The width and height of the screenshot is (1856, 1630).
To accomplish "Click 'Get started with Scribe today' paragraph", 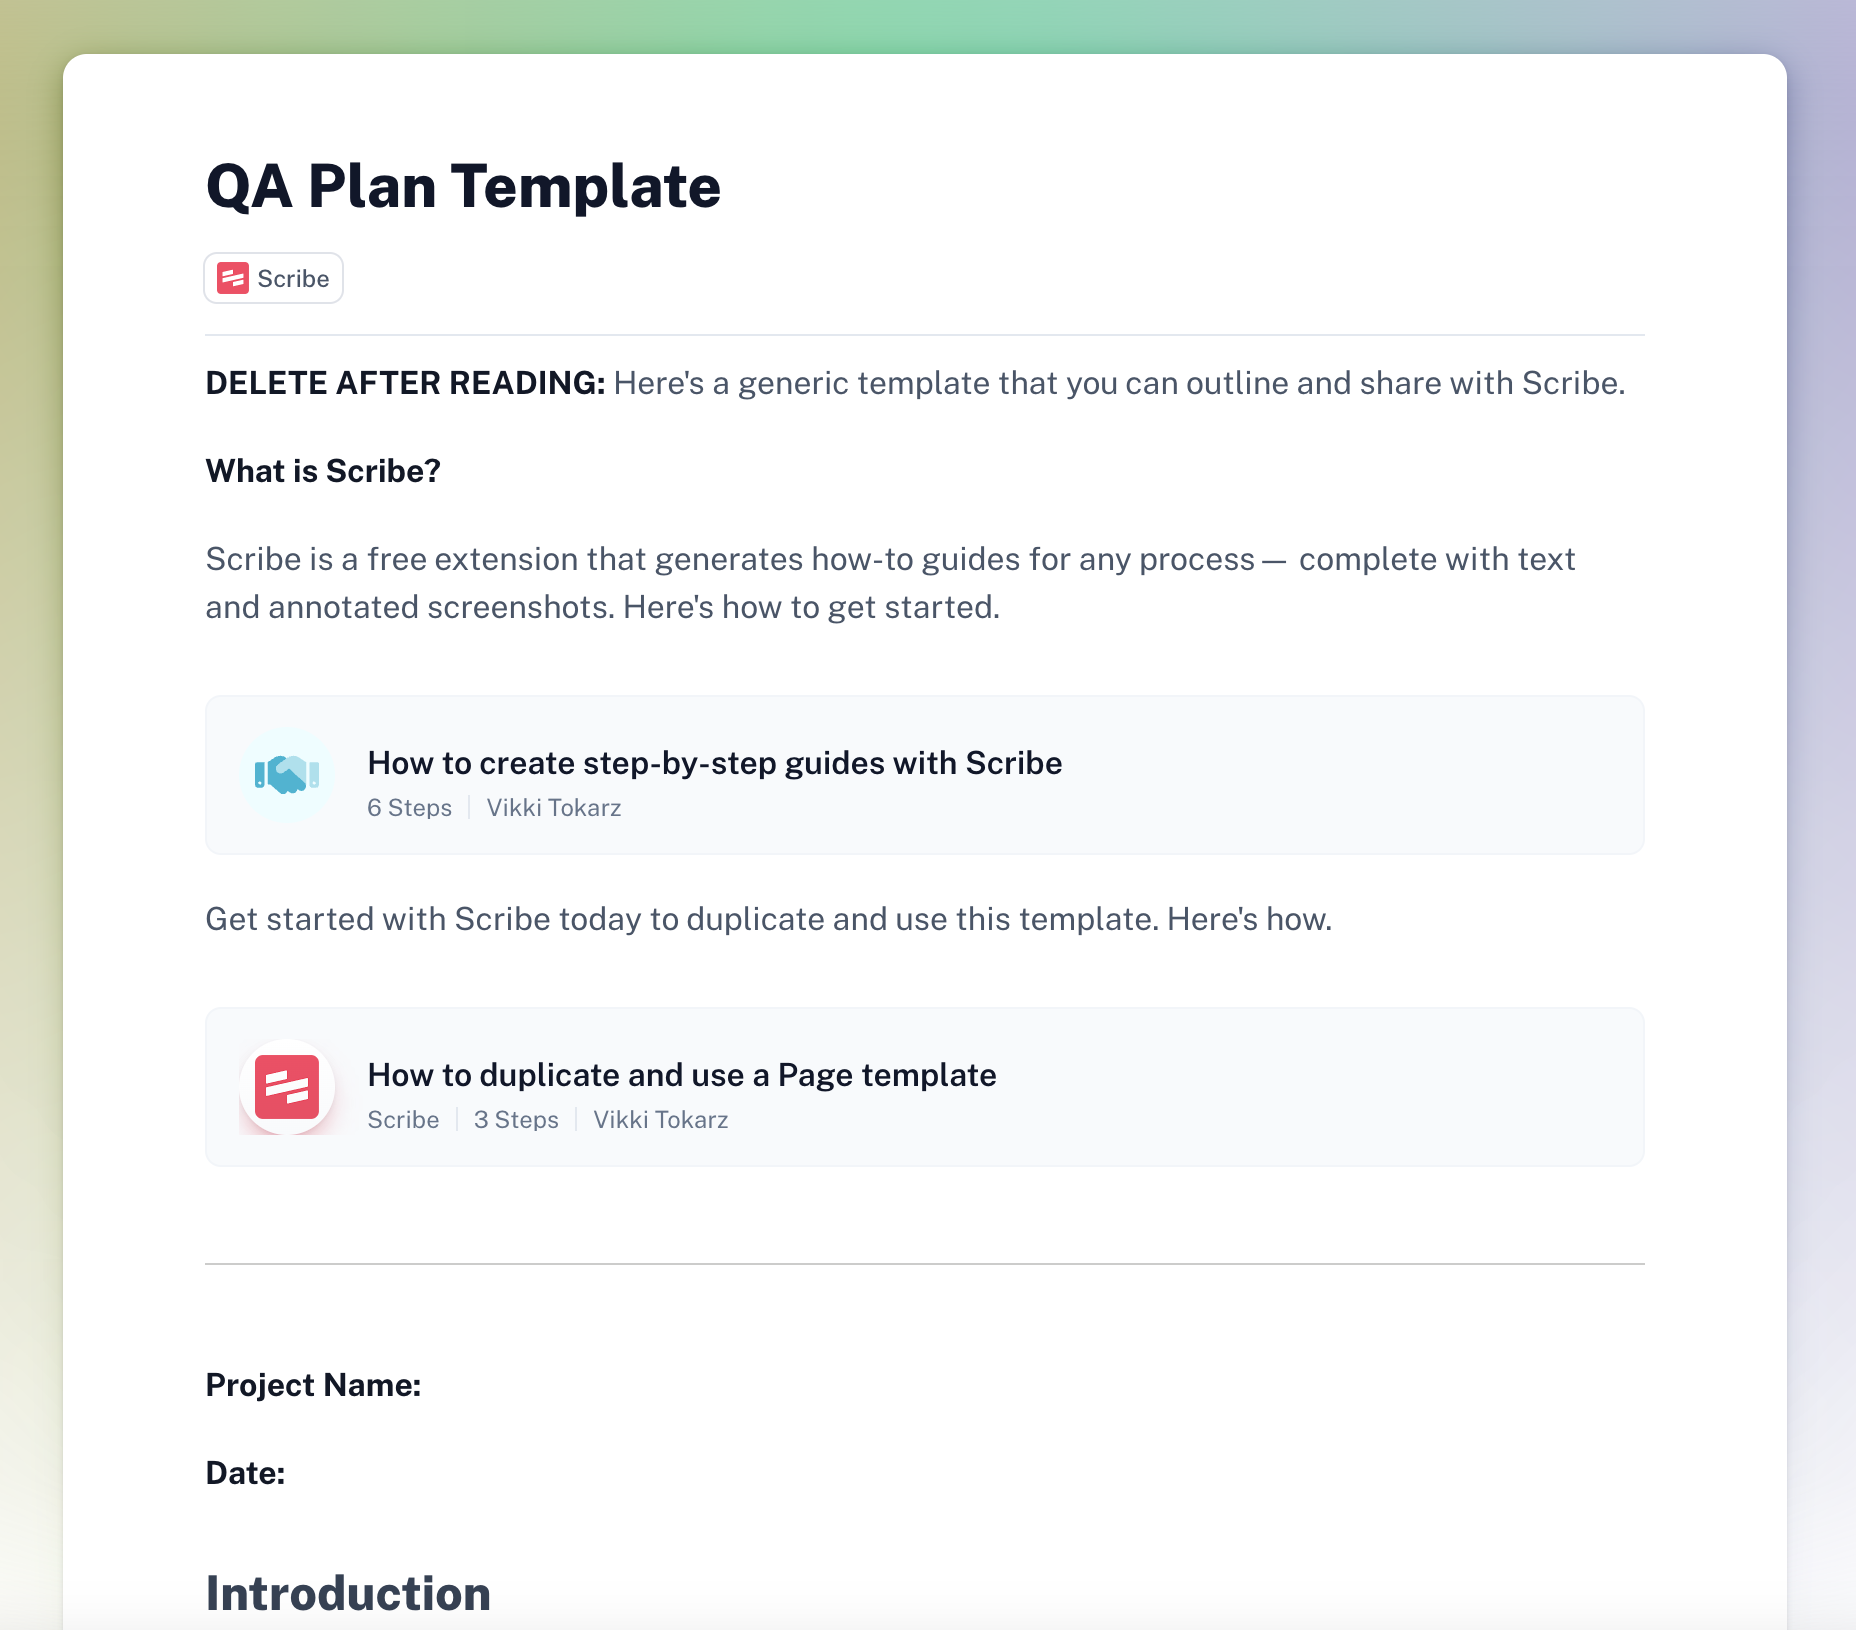I will 768,919.
